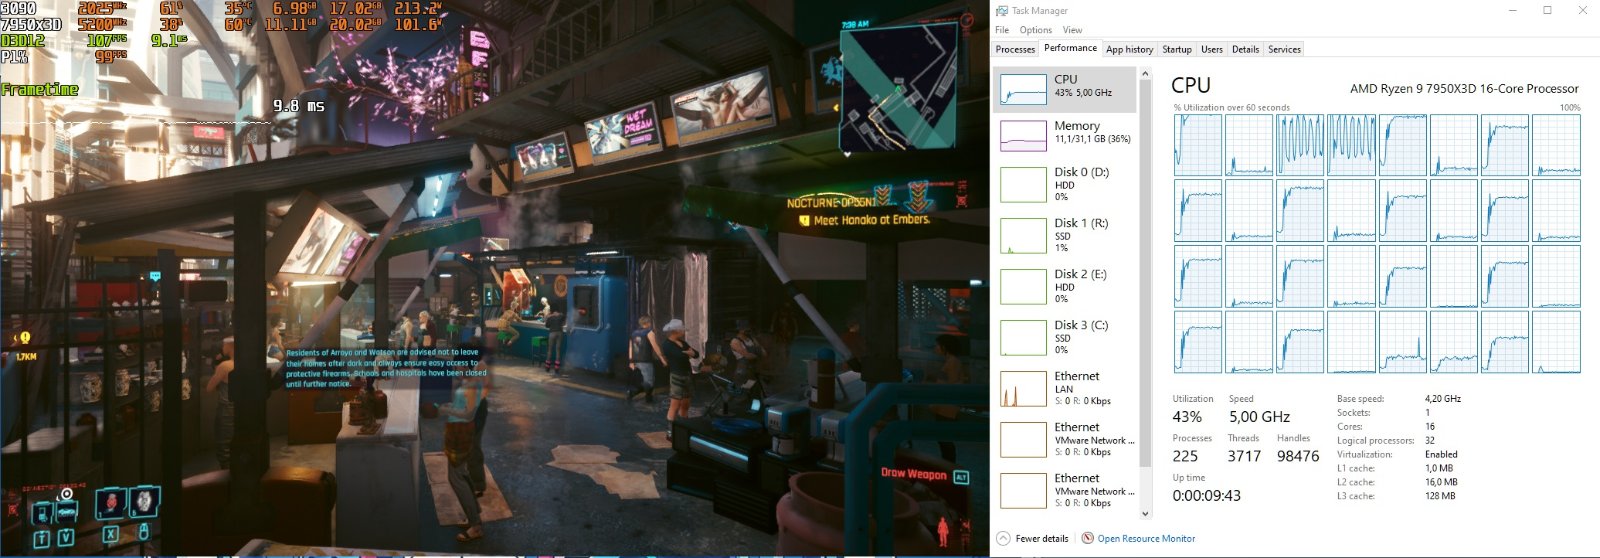Viewport: 1600px width, 558px height.
Task: Select Ethernet LAN in the sidebar
Action: pos(1065,388)
